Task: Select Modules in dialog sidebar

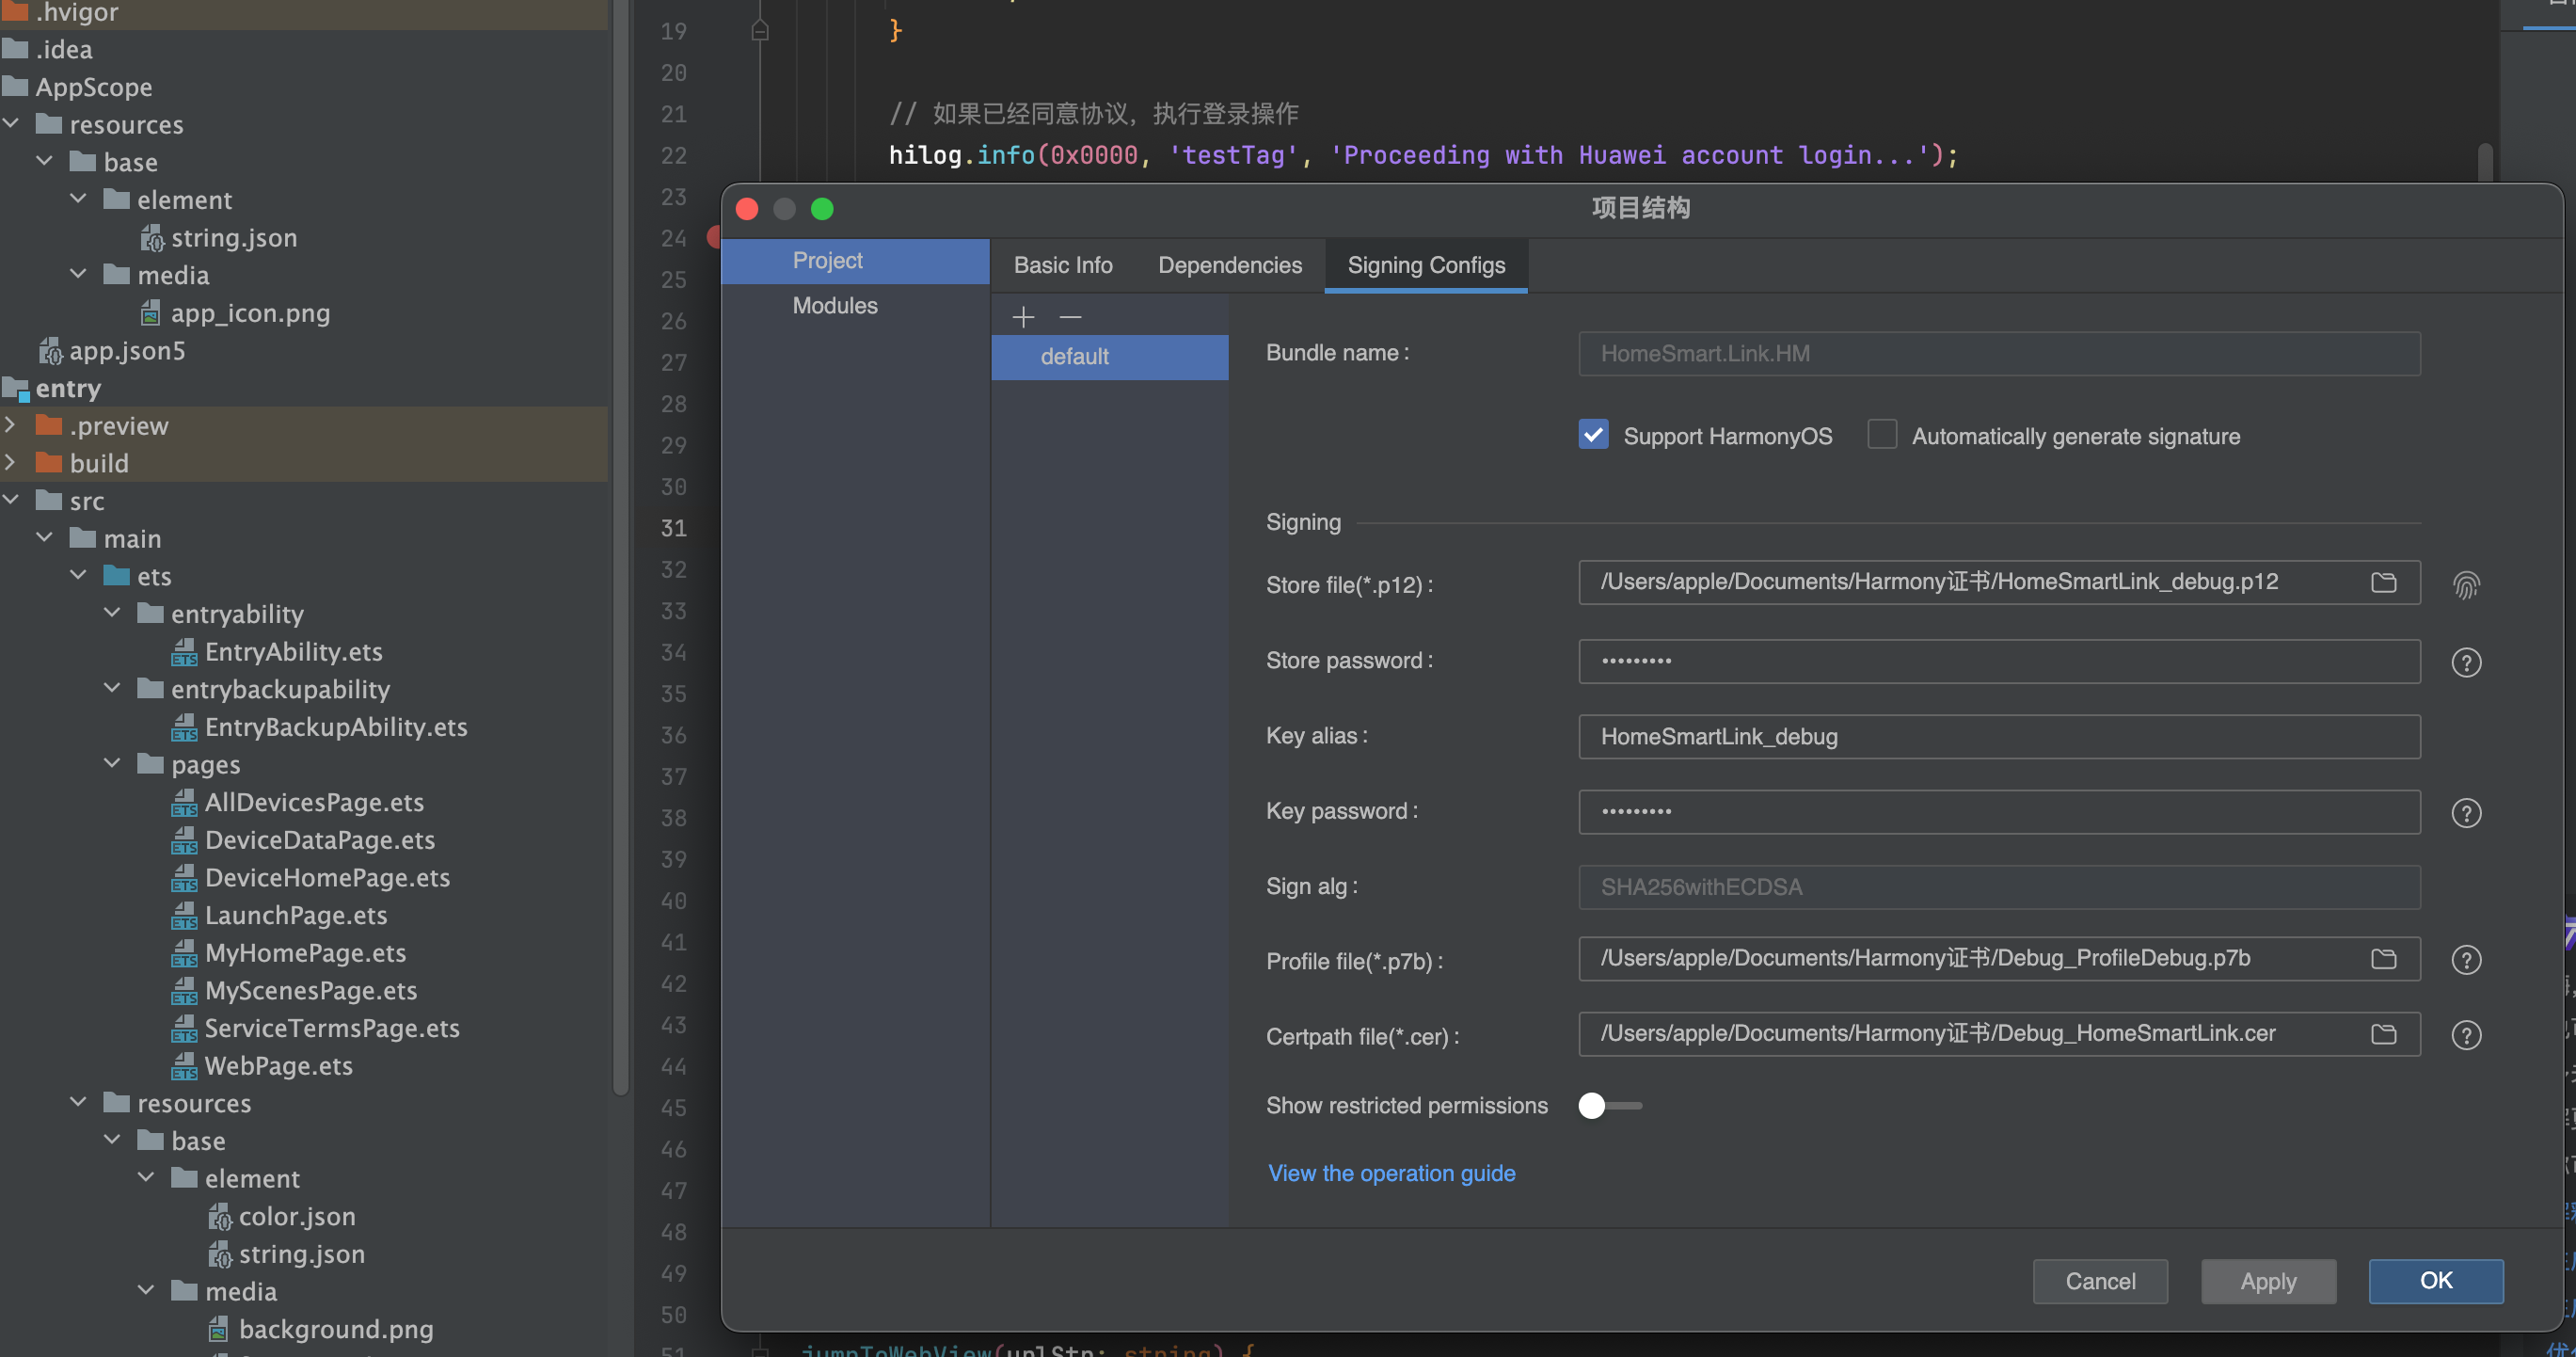Action: point(856,305)
